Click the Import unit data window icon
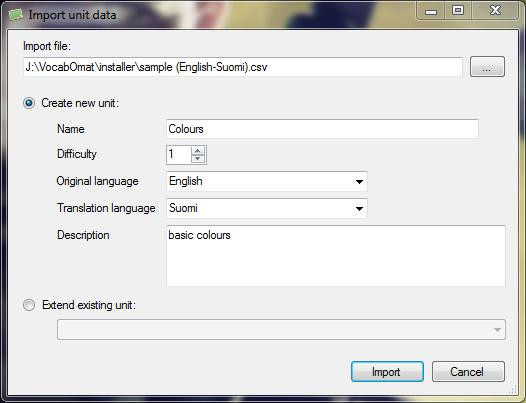526x403 pixels. 15,15
